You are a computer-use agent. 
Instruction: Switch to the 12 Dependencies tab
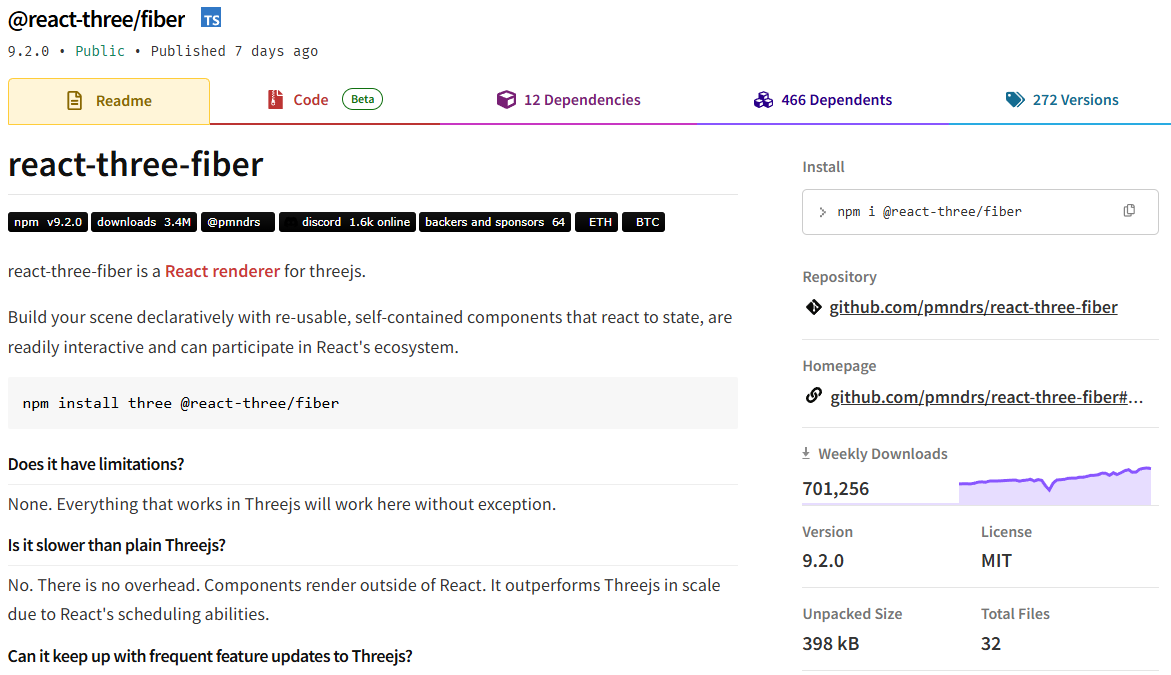point(568,99)
